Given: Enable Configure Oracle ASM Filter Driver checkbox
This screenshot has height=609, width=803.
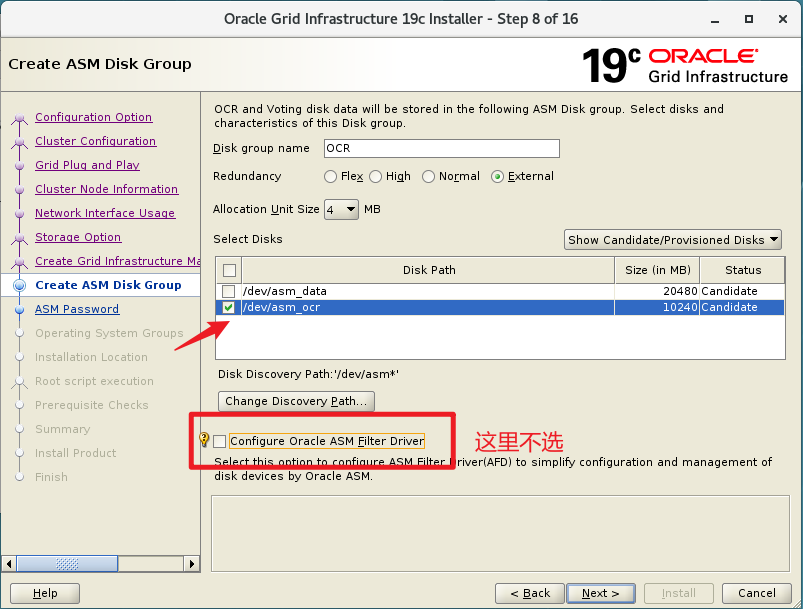Looking at the screenshot, I should [x=220, y=441].
